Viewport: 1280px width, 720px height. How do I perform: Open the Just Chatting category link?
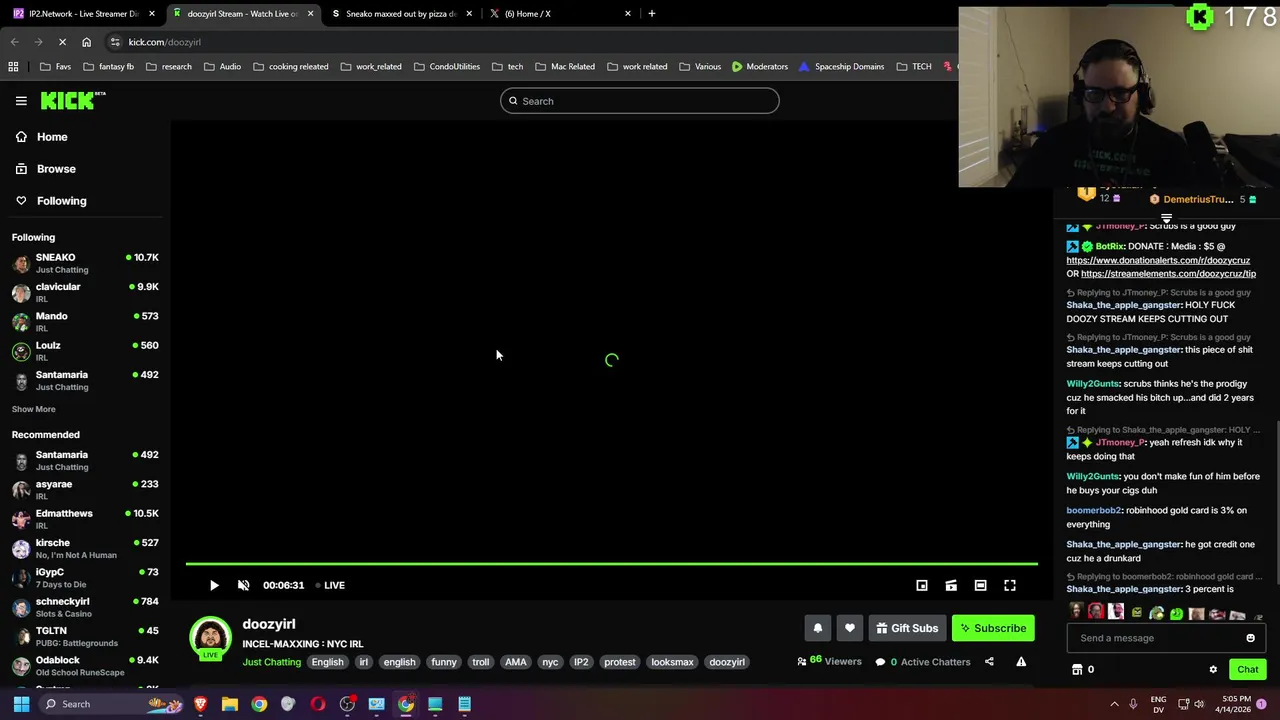[271, 662]
